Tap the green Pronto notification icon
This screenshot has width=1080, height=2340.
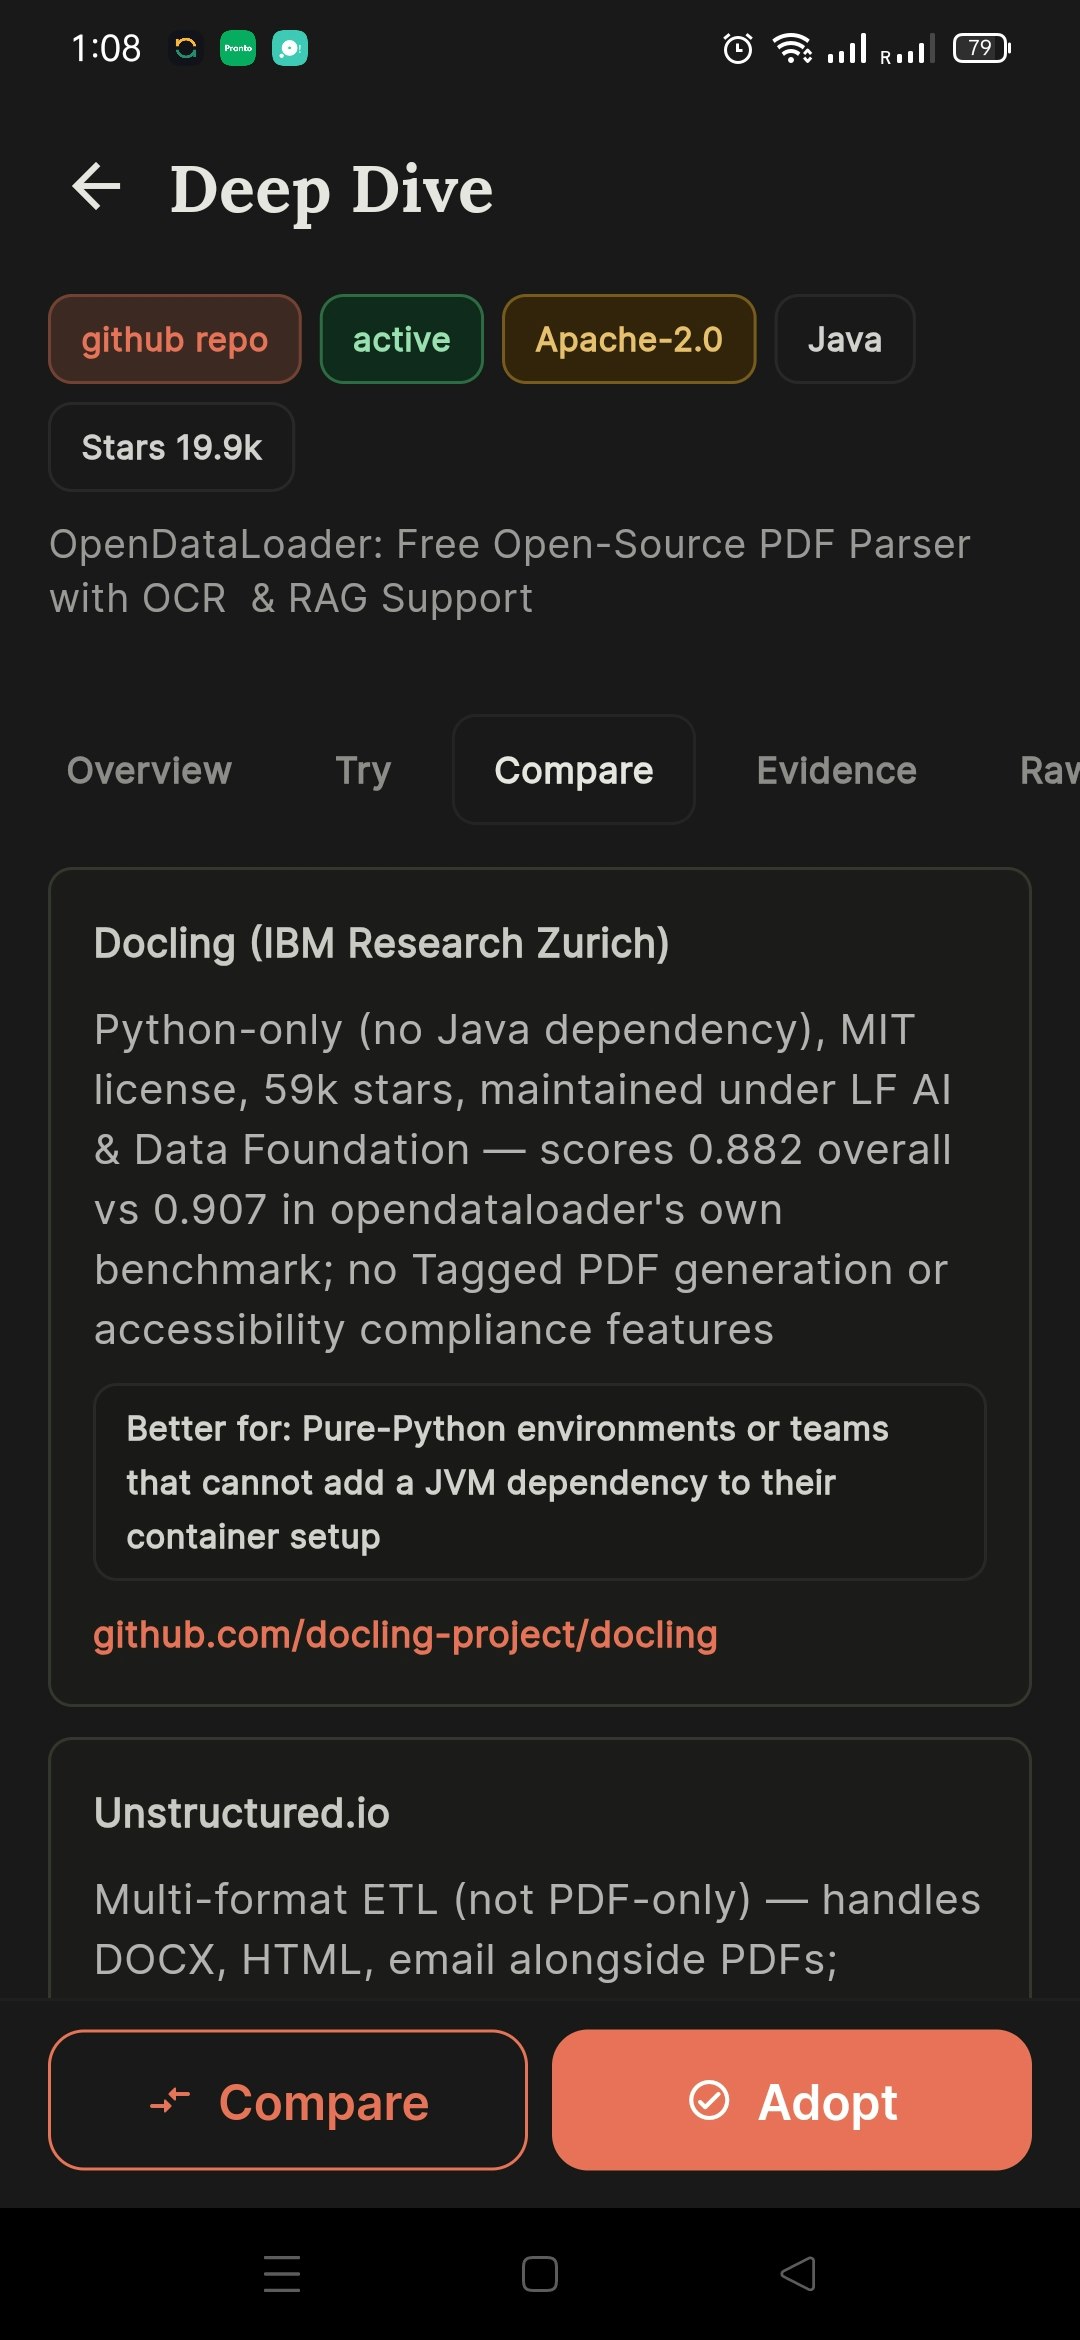[x=238, y=48]
